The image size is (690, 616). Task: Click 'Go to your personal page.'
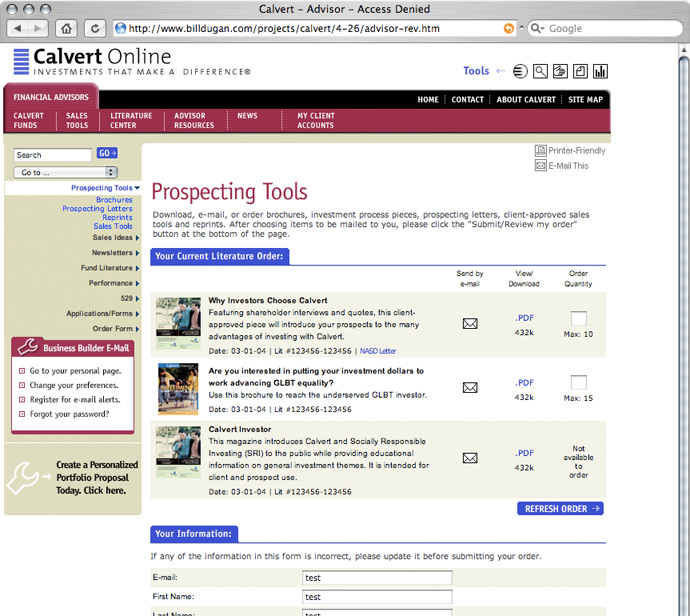point(75,371)
